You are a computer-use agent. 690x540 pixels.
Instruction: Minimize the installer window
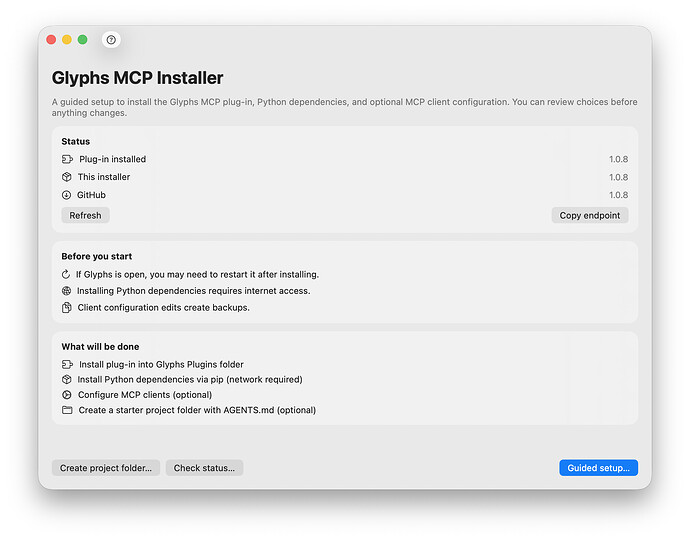tap(67, 40)
